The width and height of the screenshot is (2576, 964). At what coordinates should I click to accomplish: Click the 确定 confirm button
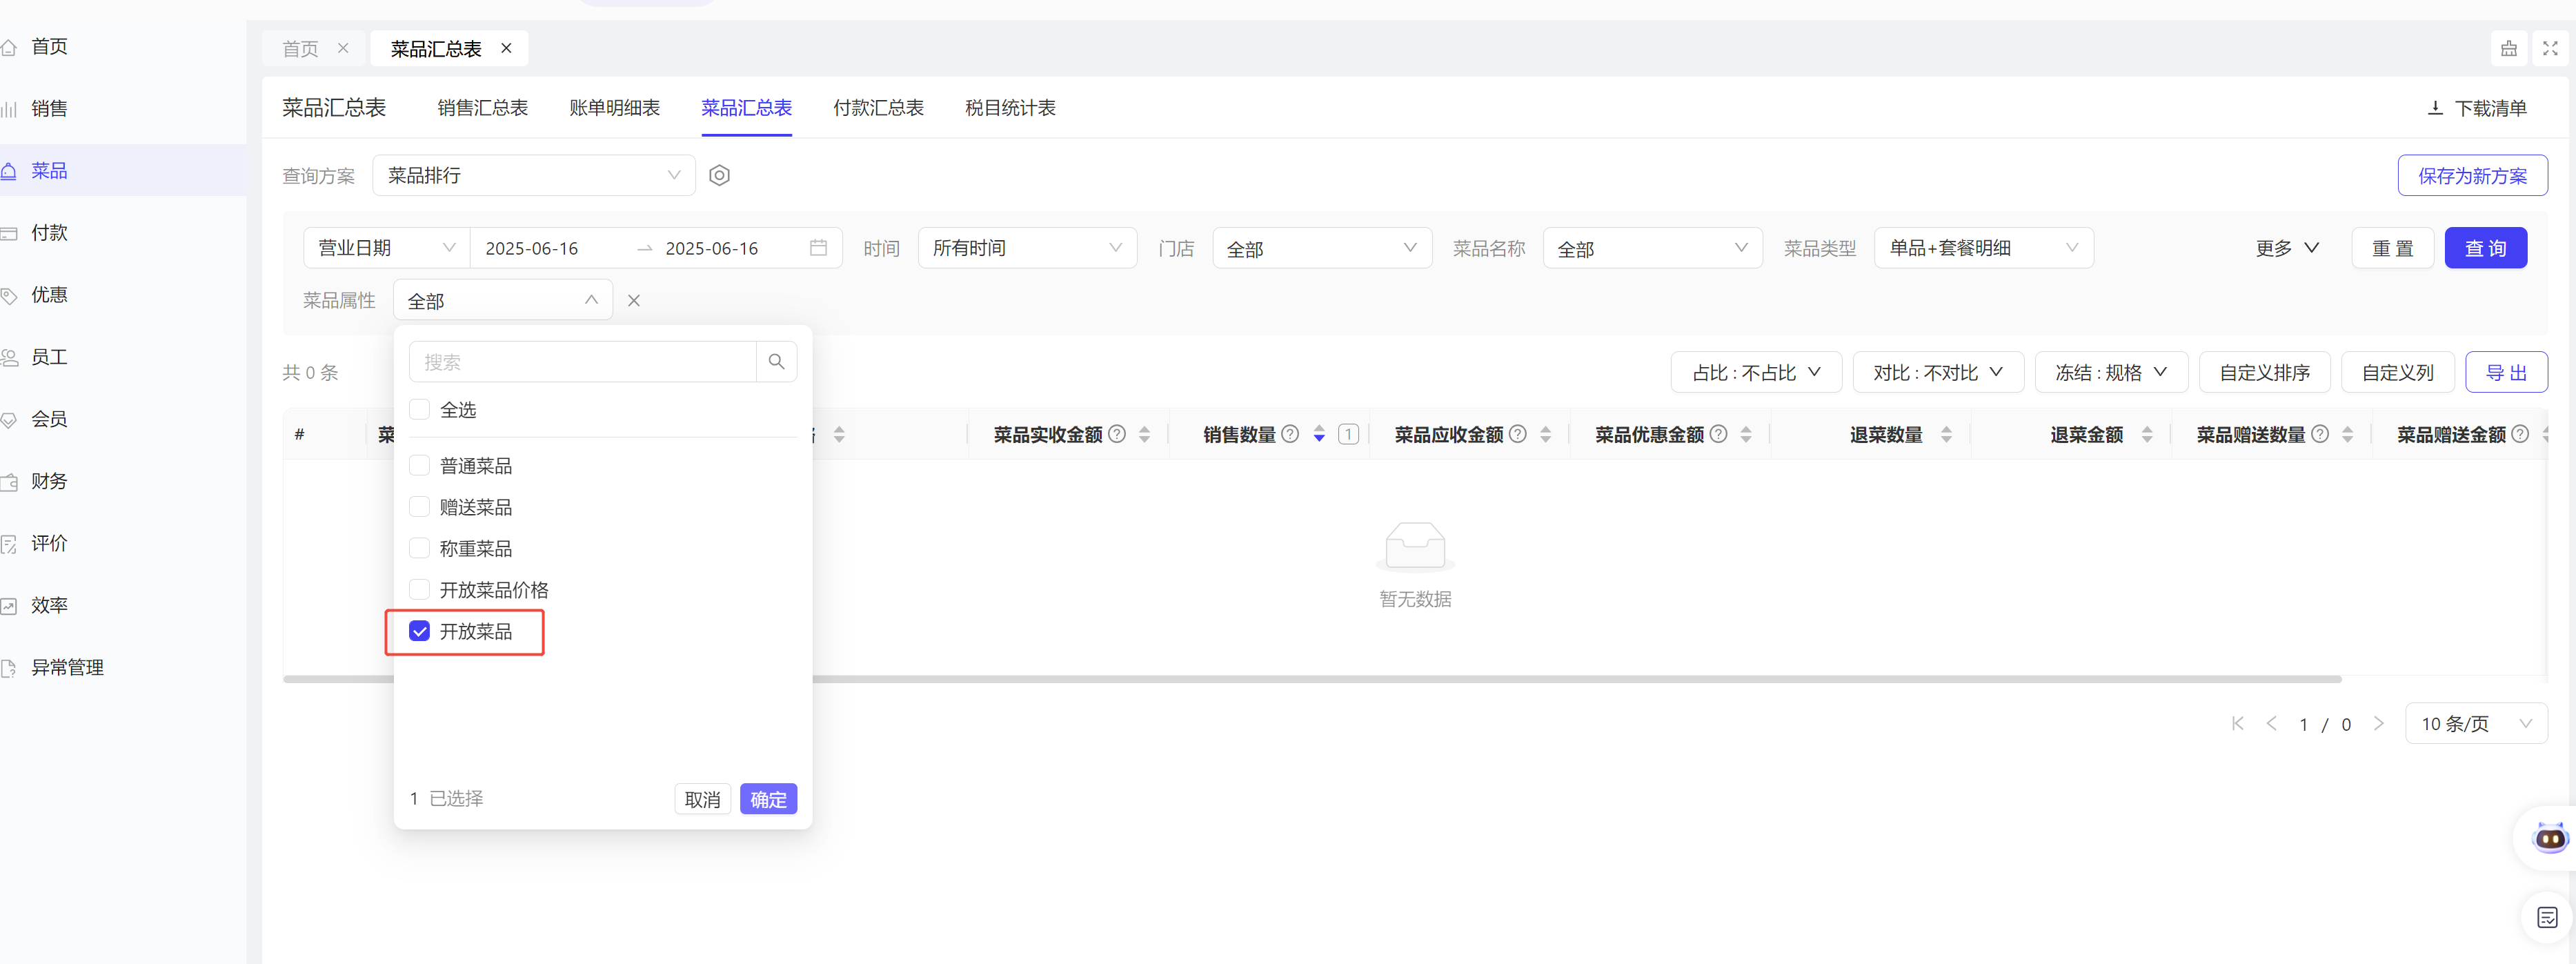pos(768,799)
